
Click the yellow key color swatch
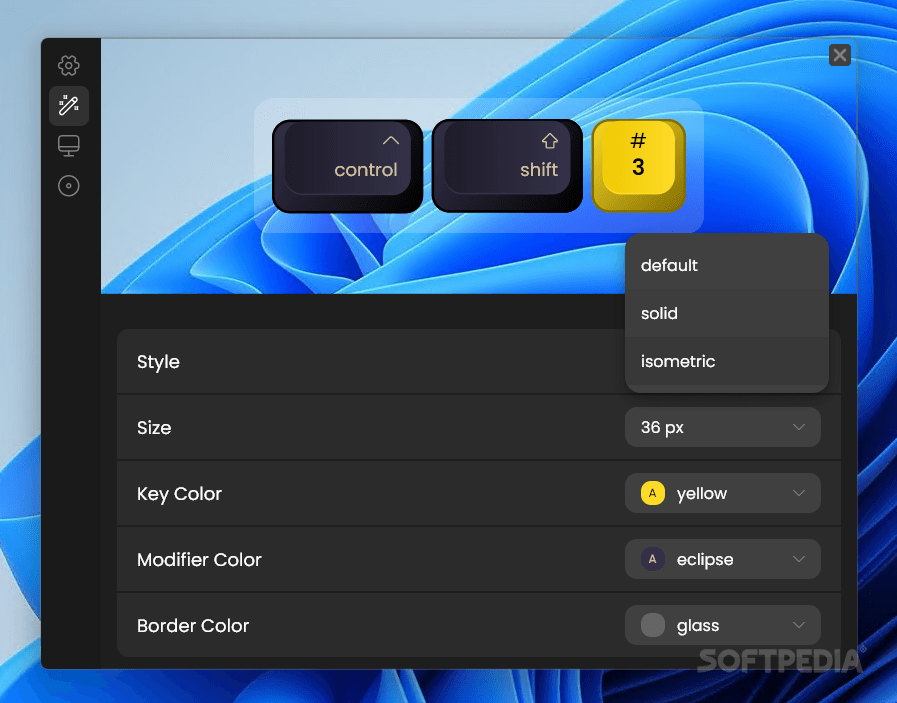pyautogui.click(x=652, y=493)
